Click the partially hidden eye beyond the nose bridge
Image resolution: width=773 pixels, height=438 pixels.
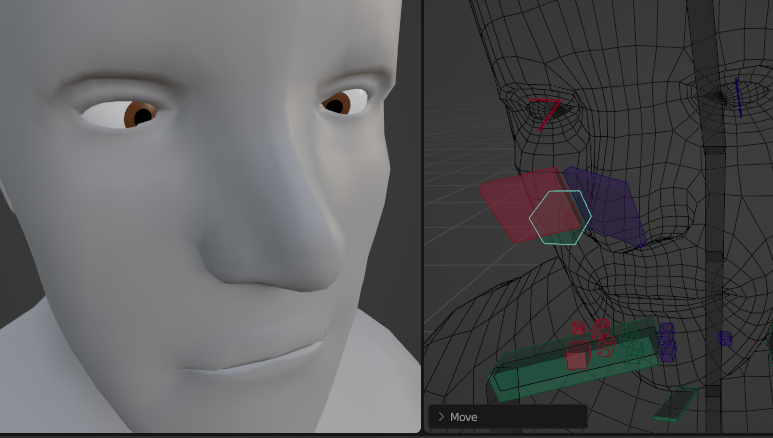340,104
